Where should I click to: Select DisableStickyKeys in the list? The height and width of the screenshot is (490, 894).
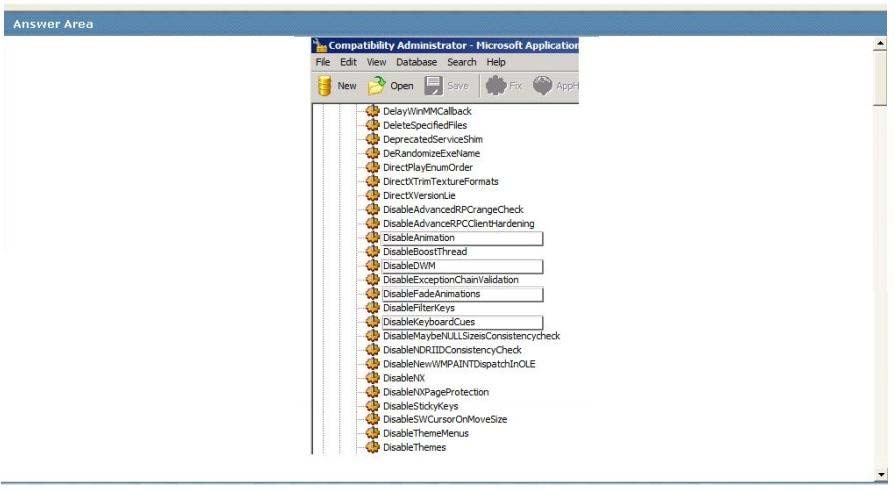tap(420, 406)
